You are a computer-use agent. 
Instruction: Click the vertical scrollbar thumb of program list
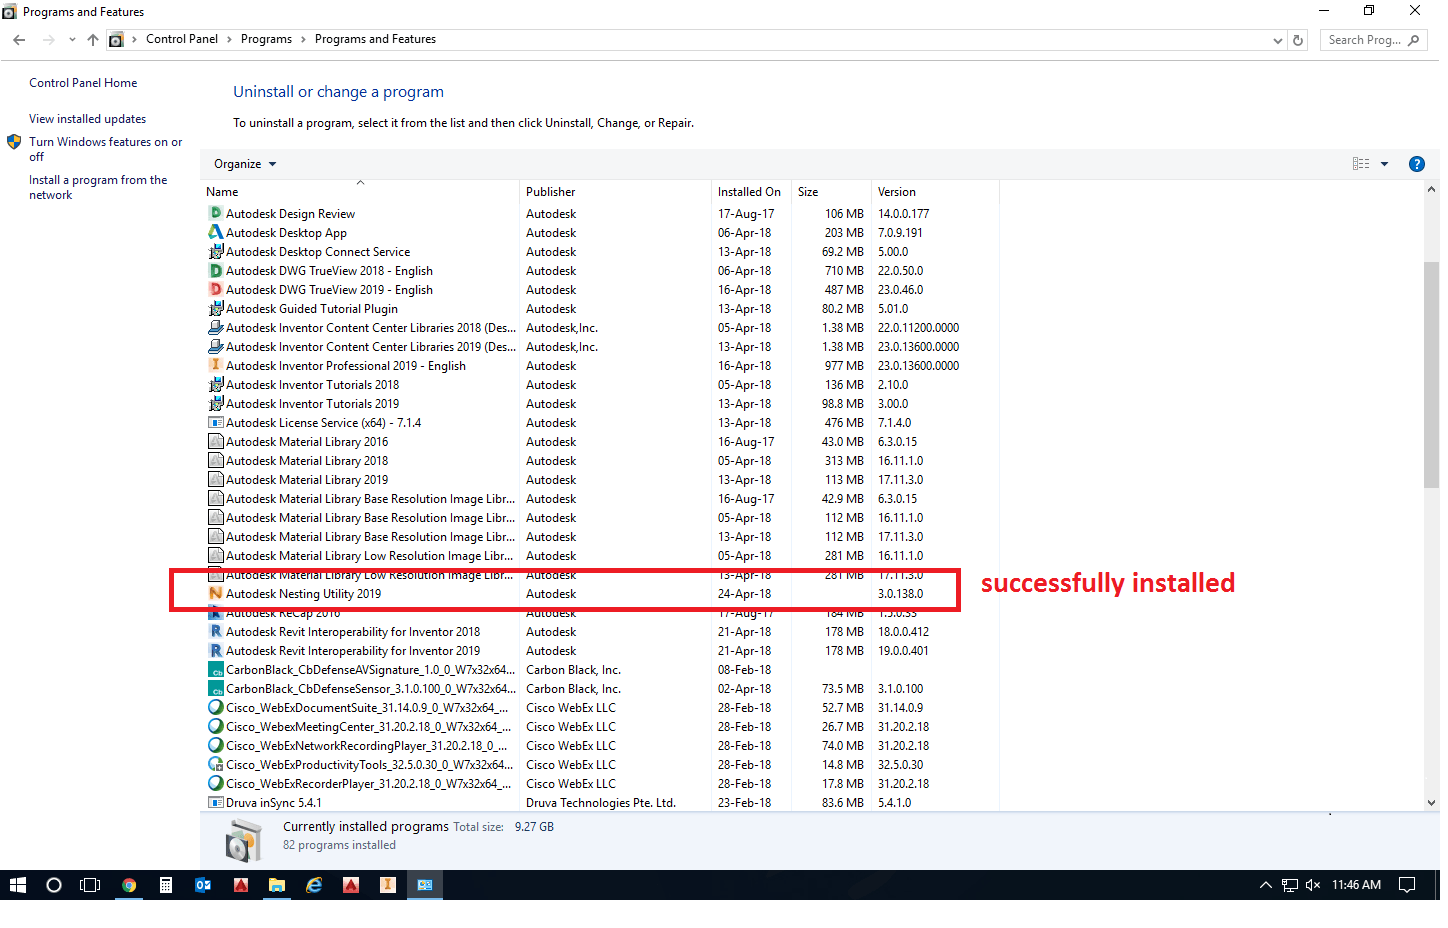click(x=1431, y=375)
